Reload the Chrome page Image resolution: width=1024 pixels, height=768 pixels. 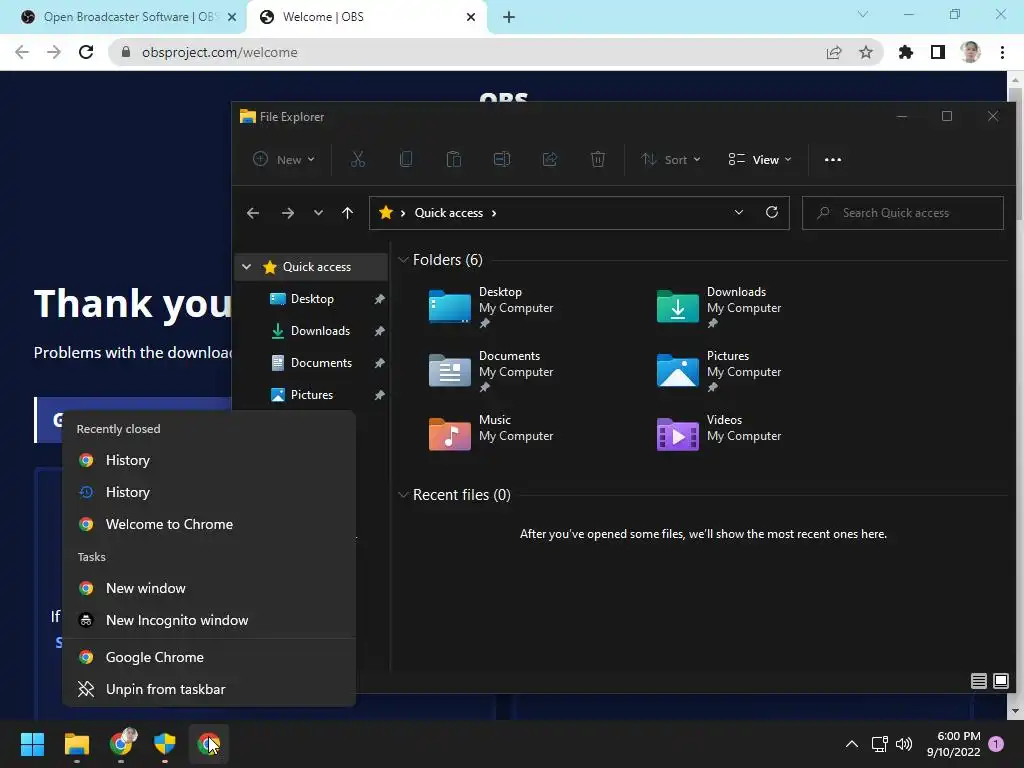click(x=86, y=52)
